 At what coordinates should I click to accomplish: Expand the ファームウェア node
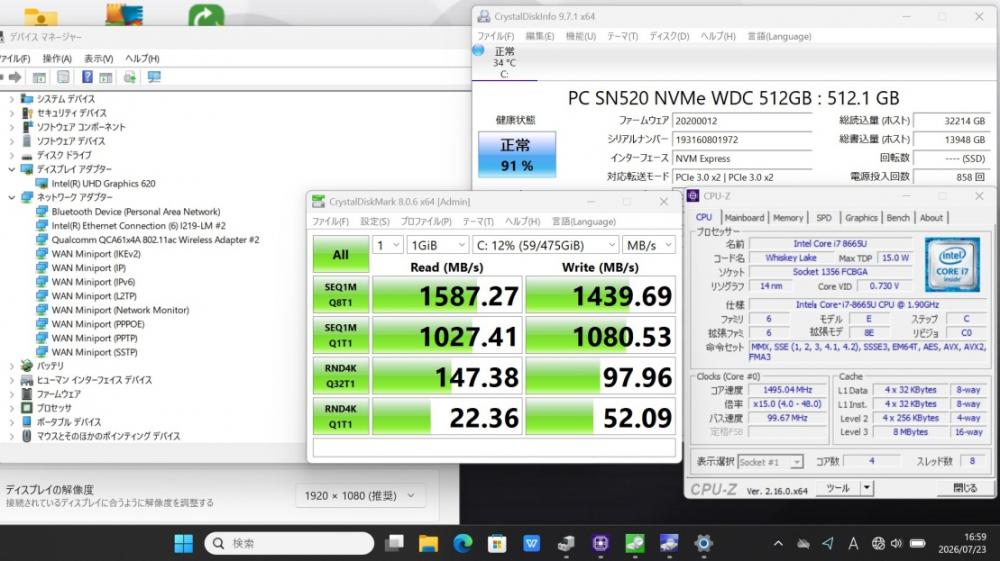coord(11,394)
